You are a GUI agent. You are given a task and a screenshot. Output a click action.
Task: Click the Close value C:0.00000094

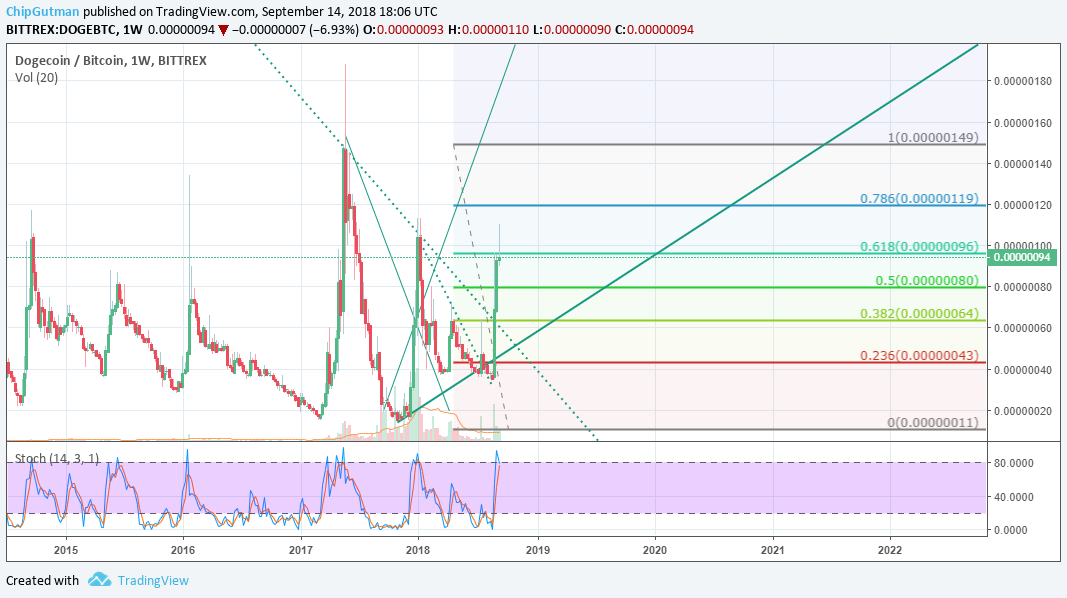coord(654,30)
